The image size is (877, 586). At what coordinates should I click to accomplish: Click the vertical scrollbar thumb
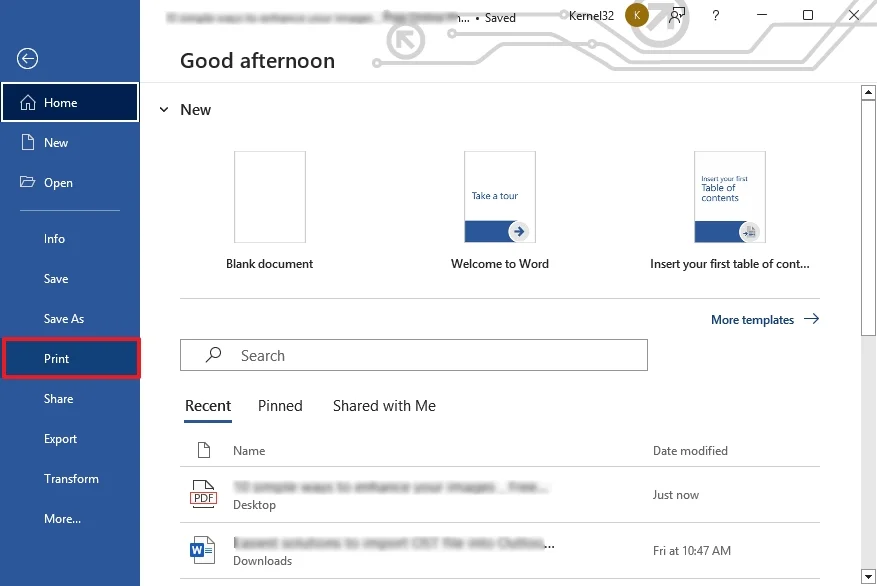pyautogui.click(x=868, y=218)
